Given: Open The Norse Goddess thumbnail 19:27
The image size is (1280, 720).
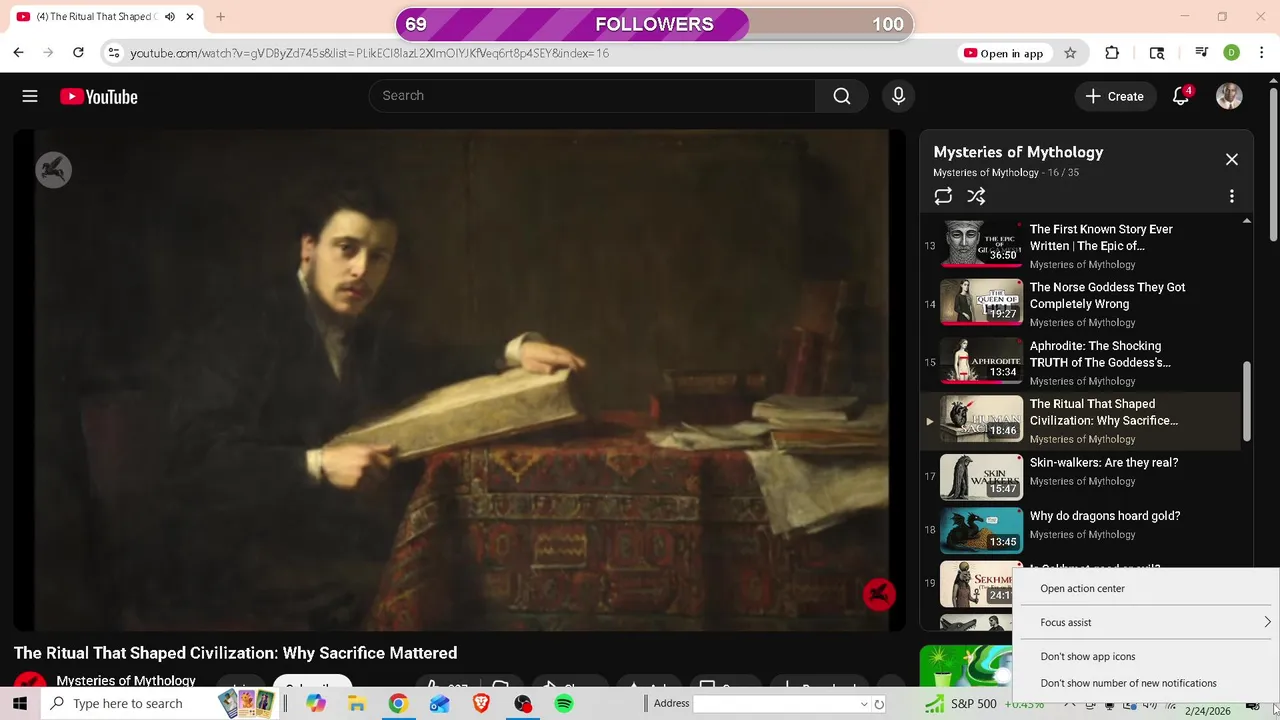Looking at the screenshot, I should [981, 303].
